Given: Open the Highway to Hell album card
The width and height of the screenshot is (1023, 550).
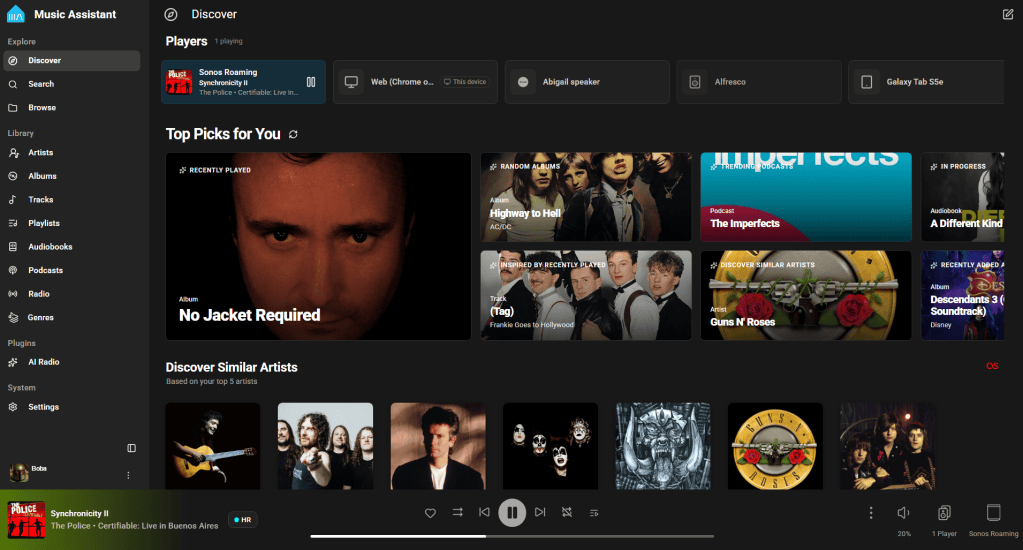Looking at the screenshot, I should (586, 197).
